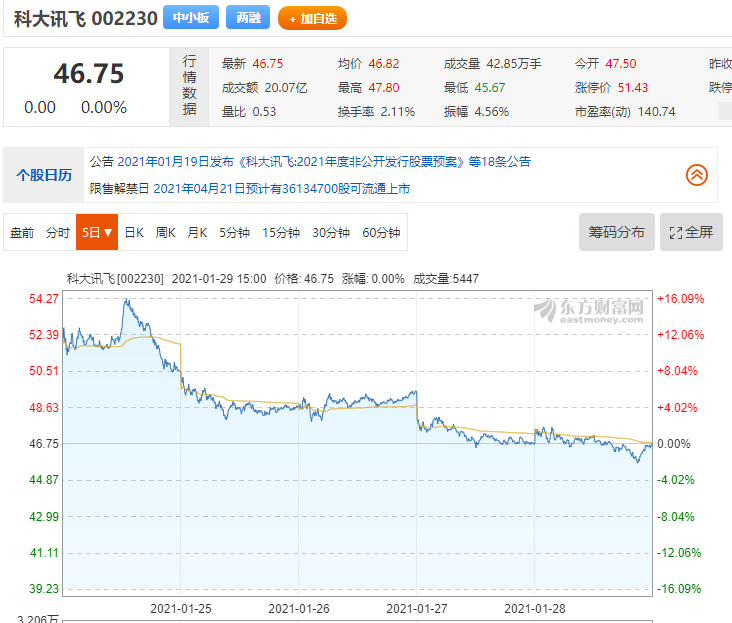732x623 pixels.
Task: Click the 2021-01-28 date label on chart
Action: coord(535,609)
